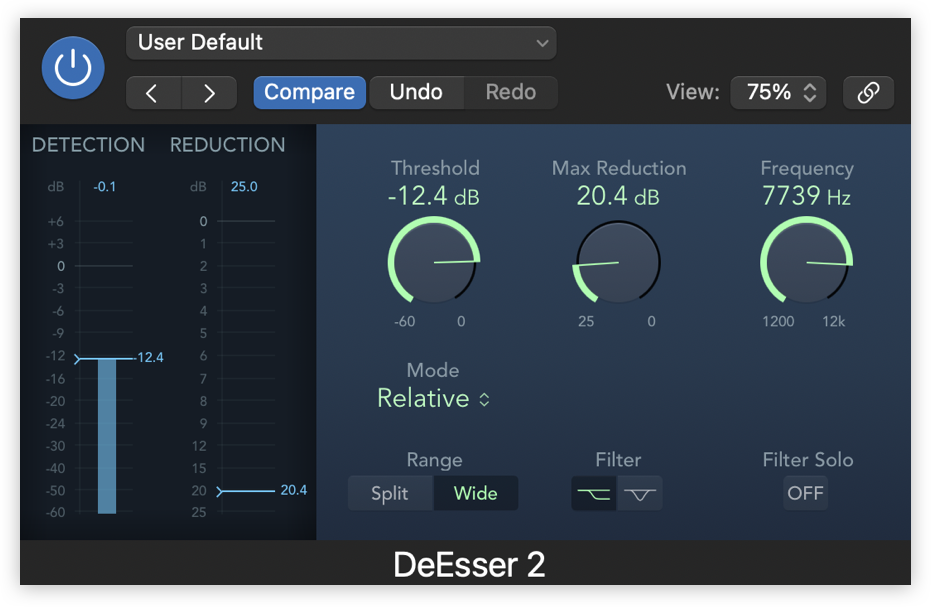
Task: Click the DETECTION meter heading
Action: 88,145
